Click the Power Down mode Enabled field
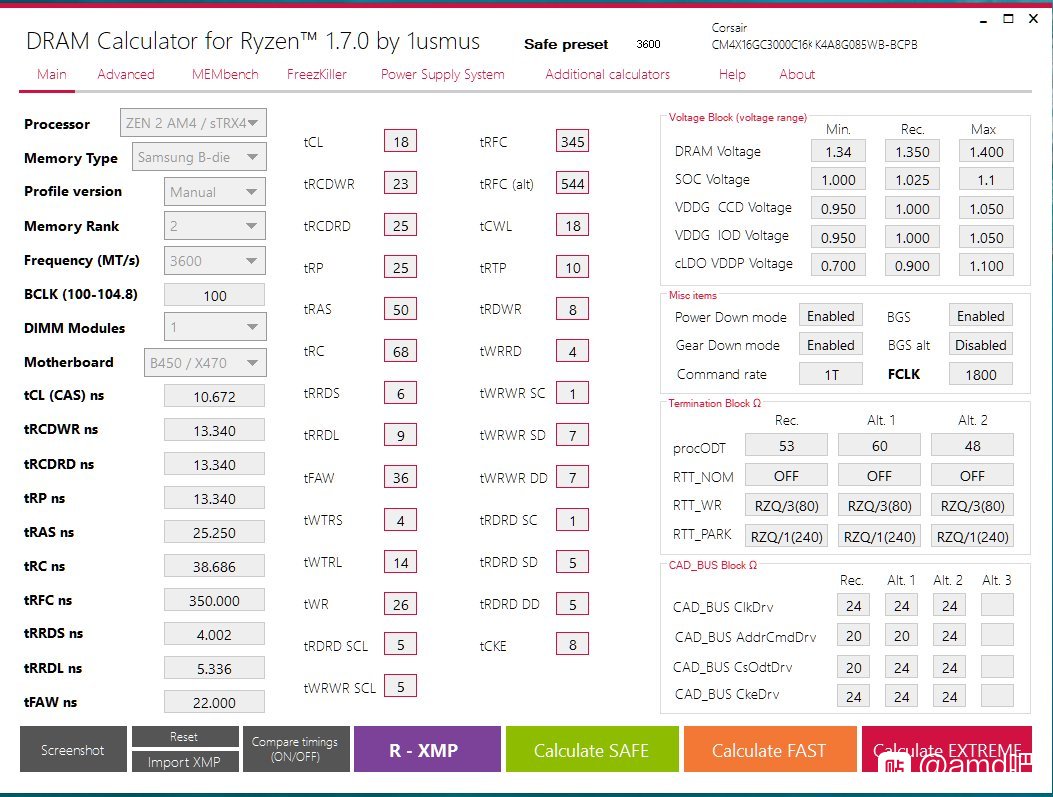Viewport: 1053px width, 797px height. tap(831, 316)
